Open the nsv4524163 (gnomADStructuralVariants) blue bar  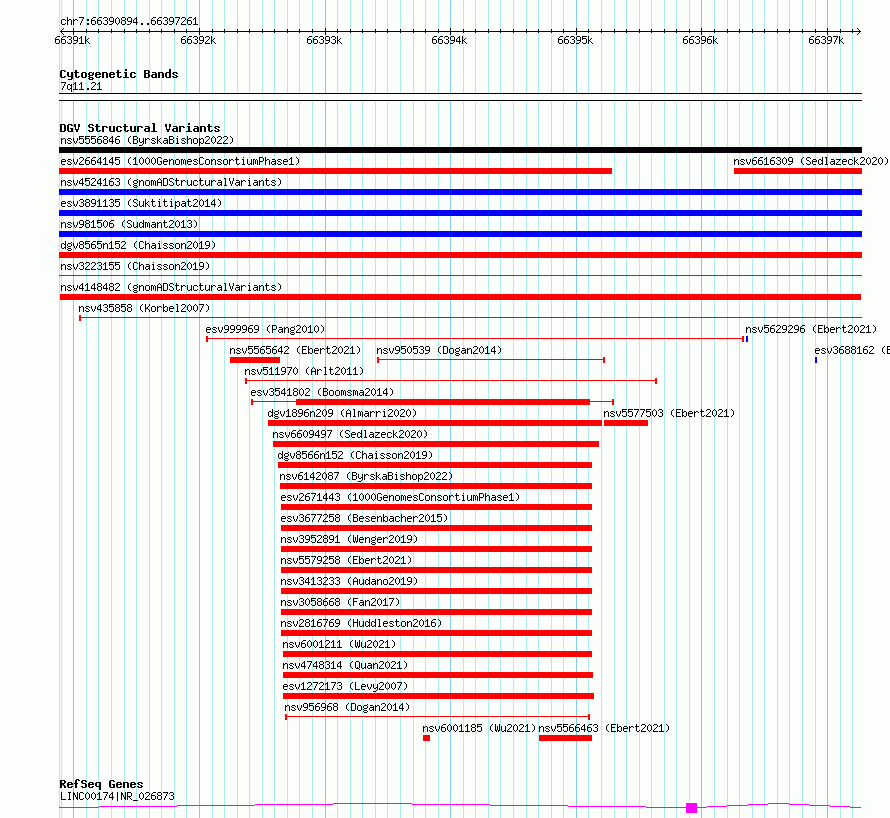tap(460, 192)
